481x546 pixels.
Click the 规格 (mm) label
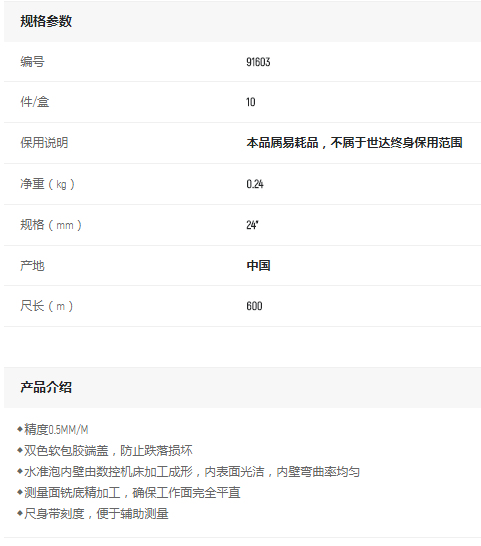[51, 225]
